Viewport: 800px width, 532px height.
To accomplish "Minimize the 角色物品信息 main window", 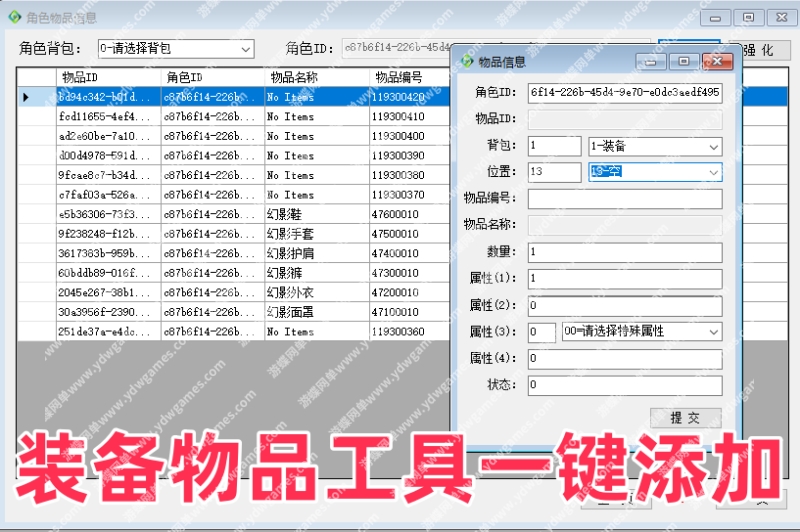I will pyautogui.click(x=715, y=18).
